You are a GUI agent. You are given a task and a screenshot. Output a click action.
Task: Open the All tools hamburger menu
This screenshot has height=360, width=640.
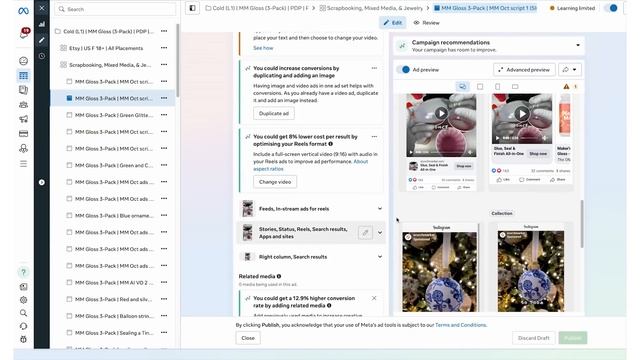click(x=23, y=164)
